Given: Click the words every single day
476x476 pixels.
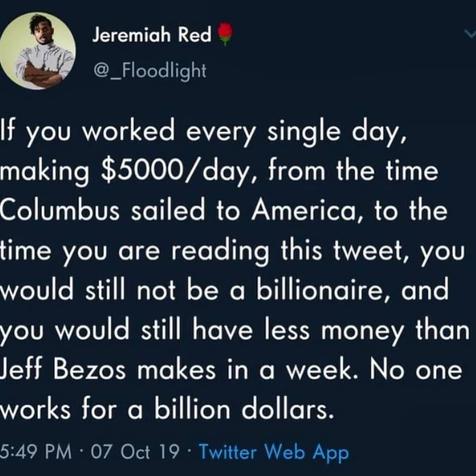Looking at the screenshot, I should click(x=296, y=131).
